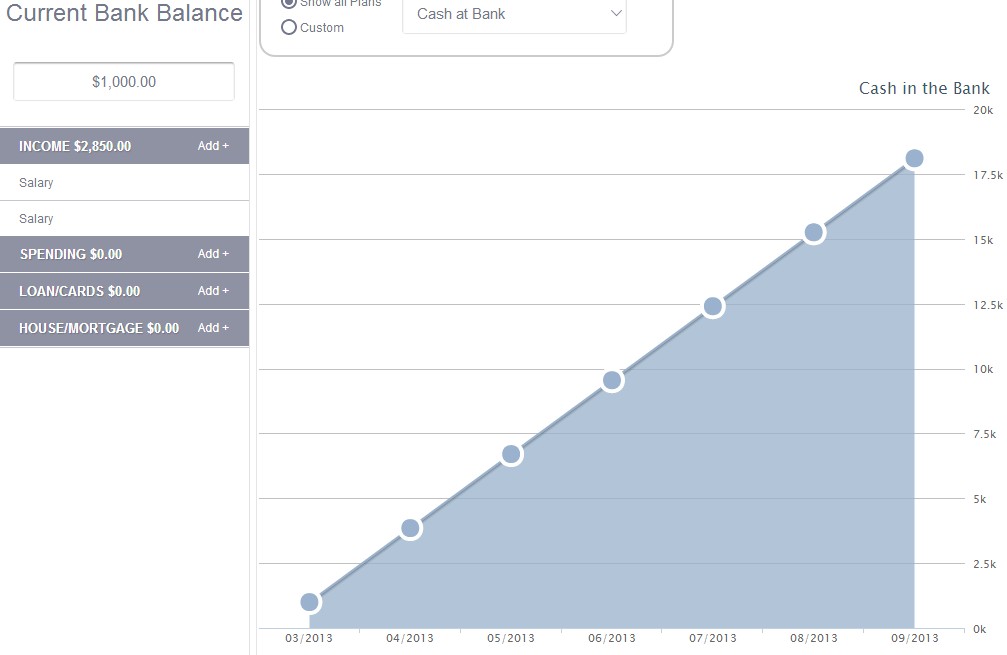Add a new income entry
Viewport: 1007px width, 655px height.
[213, 146]
